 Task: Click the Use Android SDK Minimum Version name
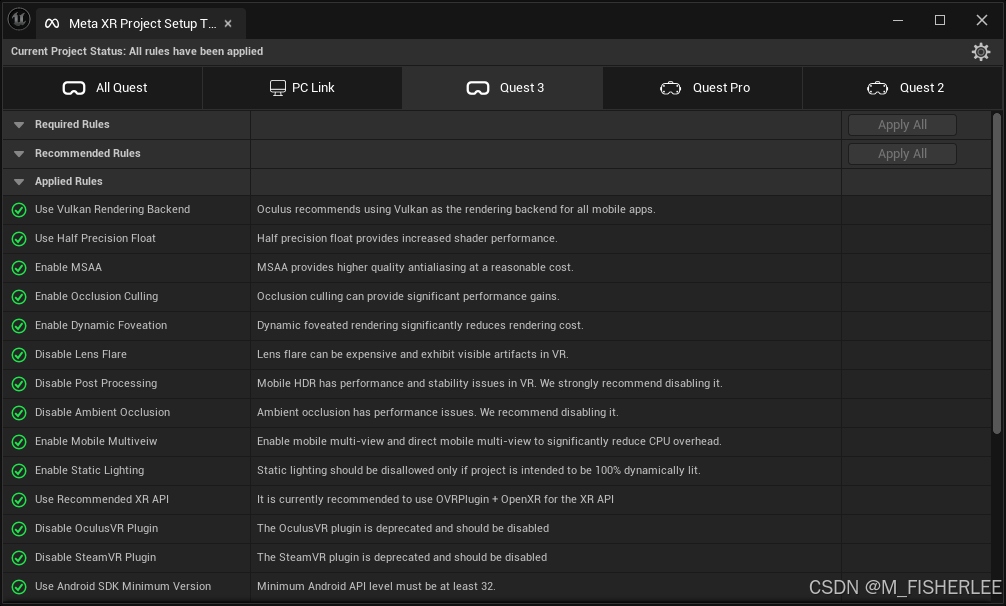pyautogui.click(x=123, y=586)
